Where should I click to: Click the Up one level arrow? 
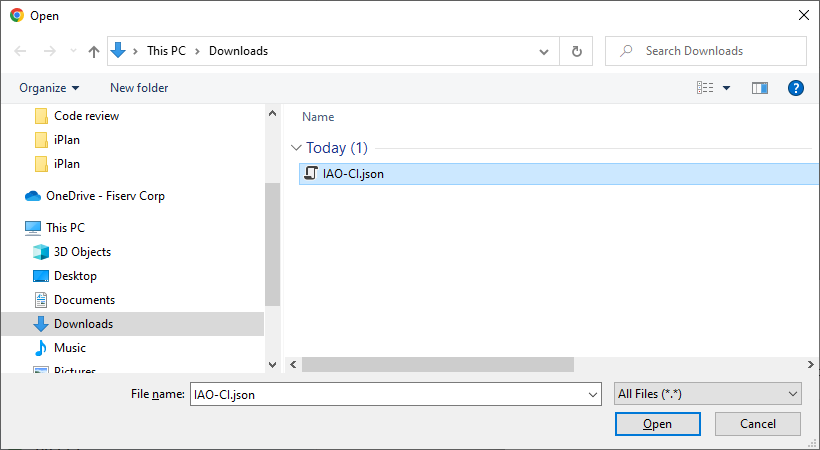click(x=94, y=51)
